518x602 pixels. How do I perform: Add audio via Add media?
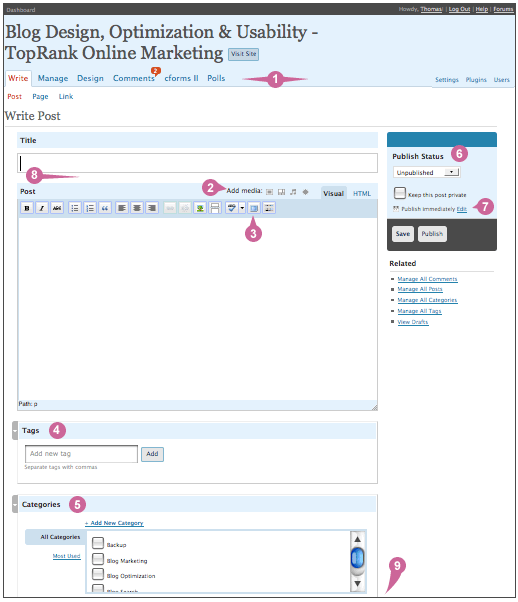[293, 192]
